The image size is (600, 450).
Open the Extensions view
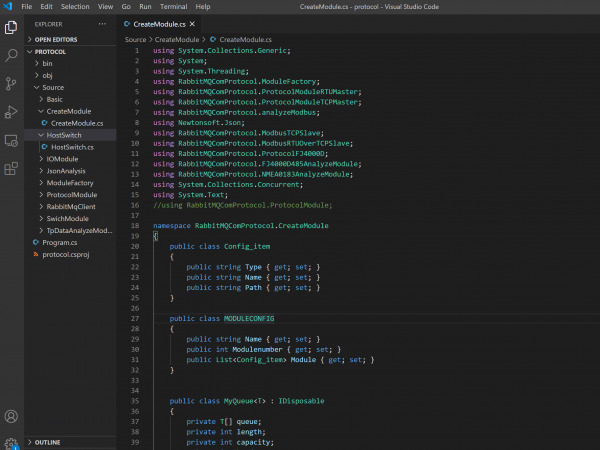click(x=11, y=169)
